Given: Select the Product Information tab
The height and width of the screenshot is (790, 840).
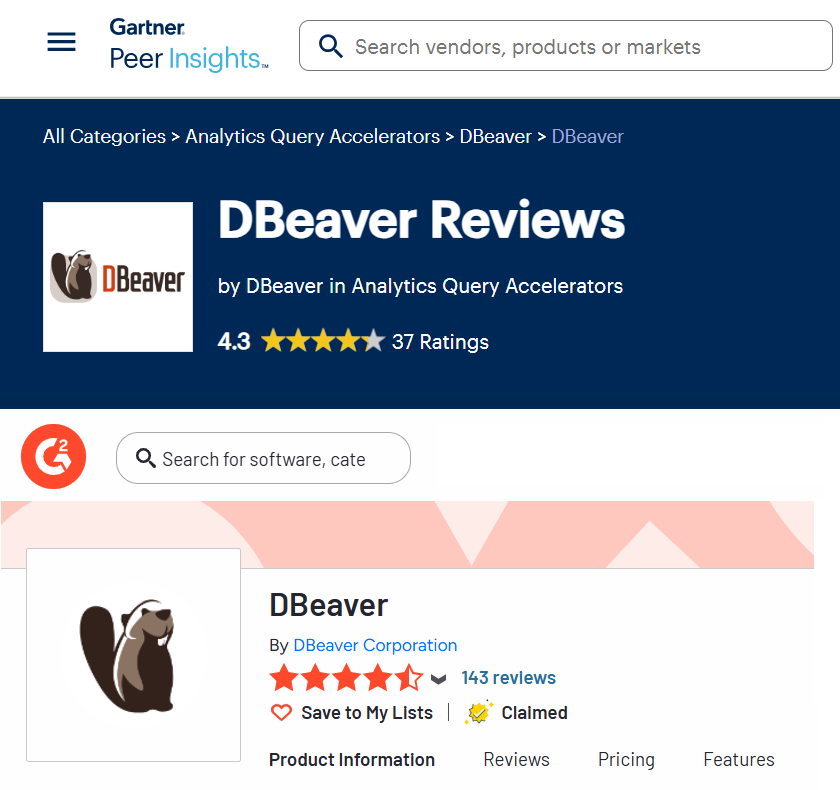Looking at the screenshot, I should click(352, 760).
